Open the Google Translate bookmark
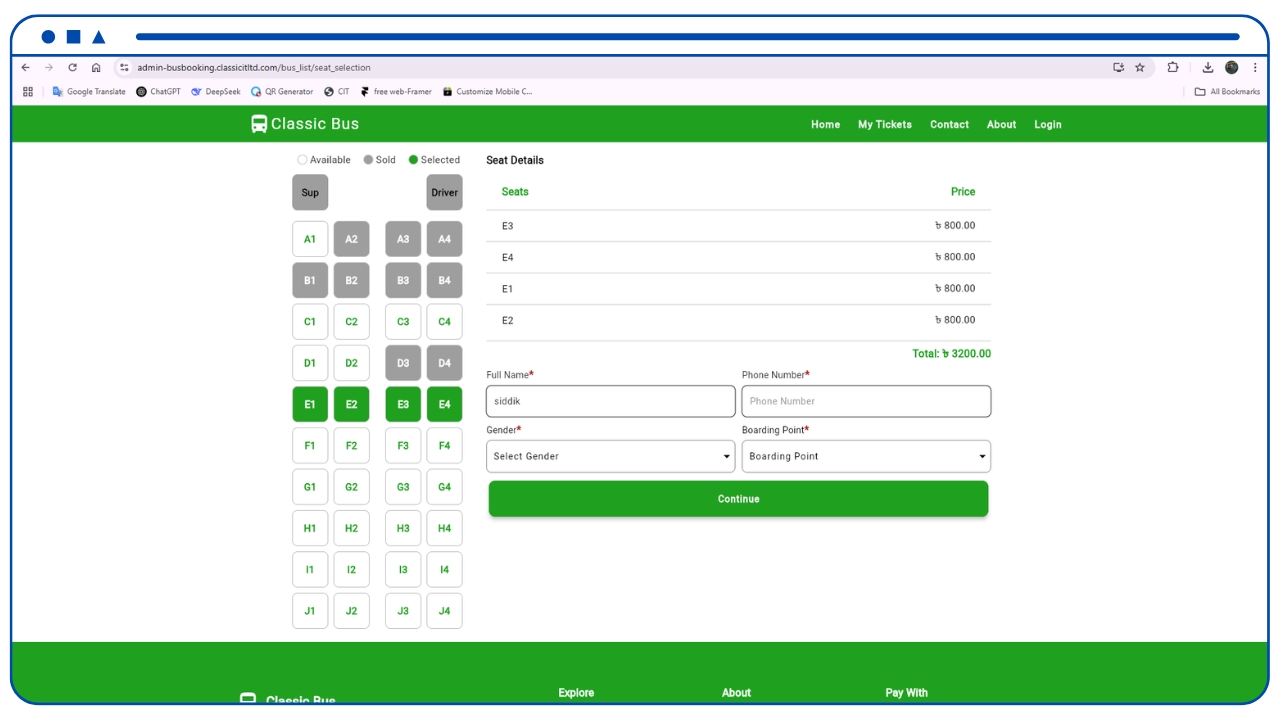The height and width of the screenshot is (720, 1280). click(x=89, y=92)
